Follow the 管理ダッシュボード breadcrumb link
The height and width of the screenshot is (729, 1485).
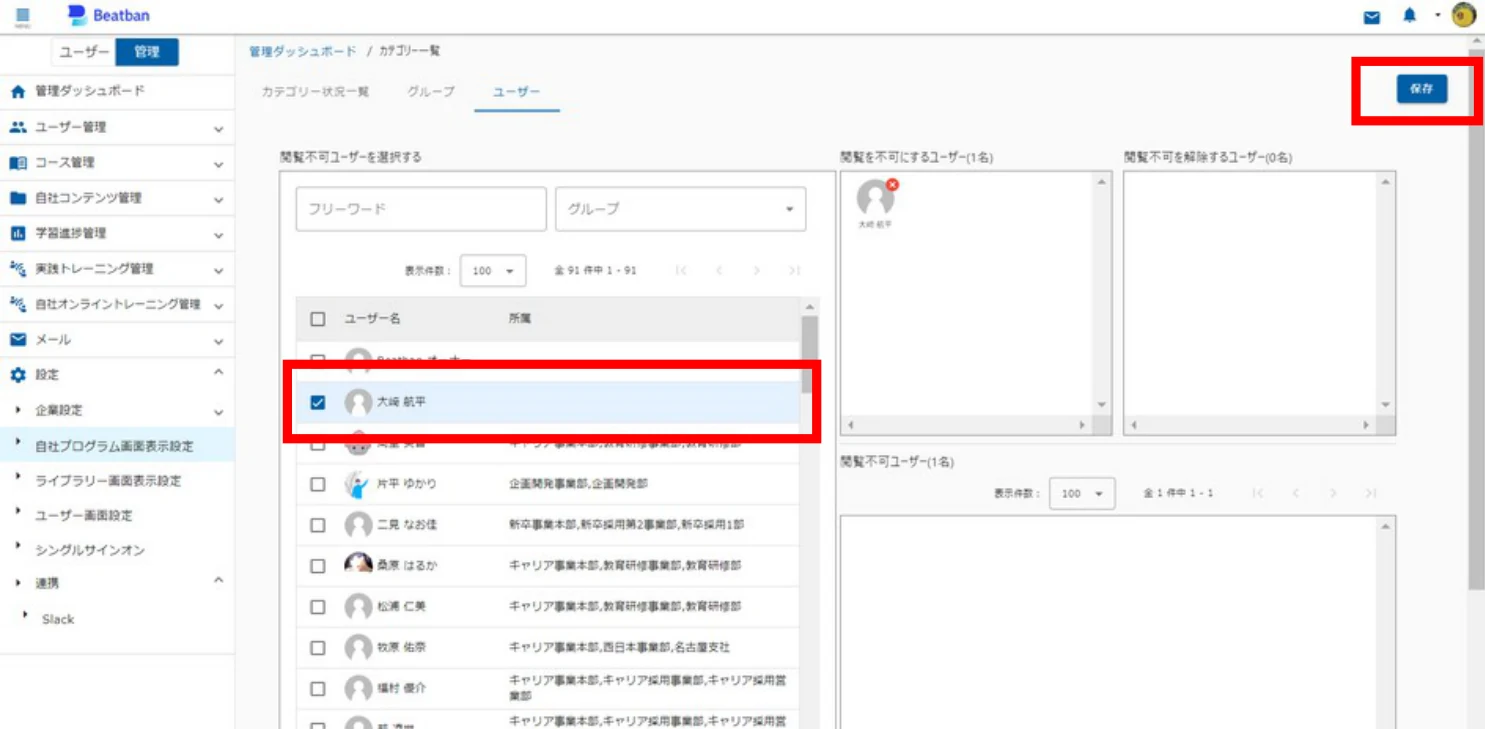[x=302, y=51]
